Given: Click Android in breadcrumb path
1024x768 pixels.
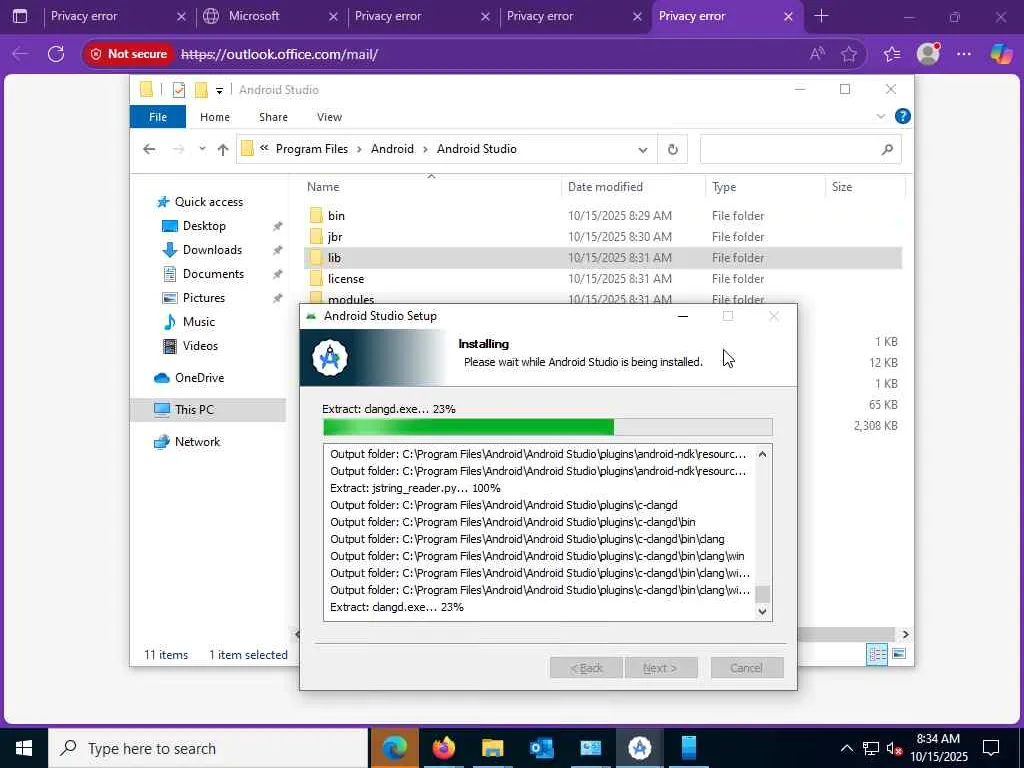Looking at the screenshot, I should (x=392, y=149).
